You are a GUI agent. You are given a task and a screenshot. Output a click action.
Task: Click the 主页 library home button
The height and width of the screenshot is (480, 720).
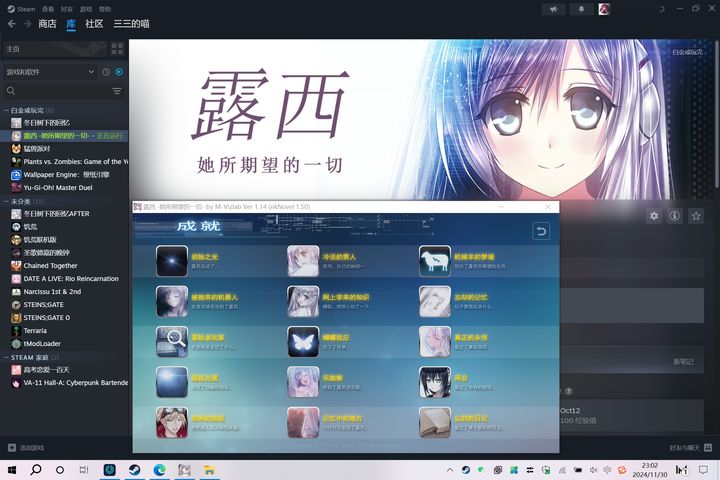tap(55, 49)
